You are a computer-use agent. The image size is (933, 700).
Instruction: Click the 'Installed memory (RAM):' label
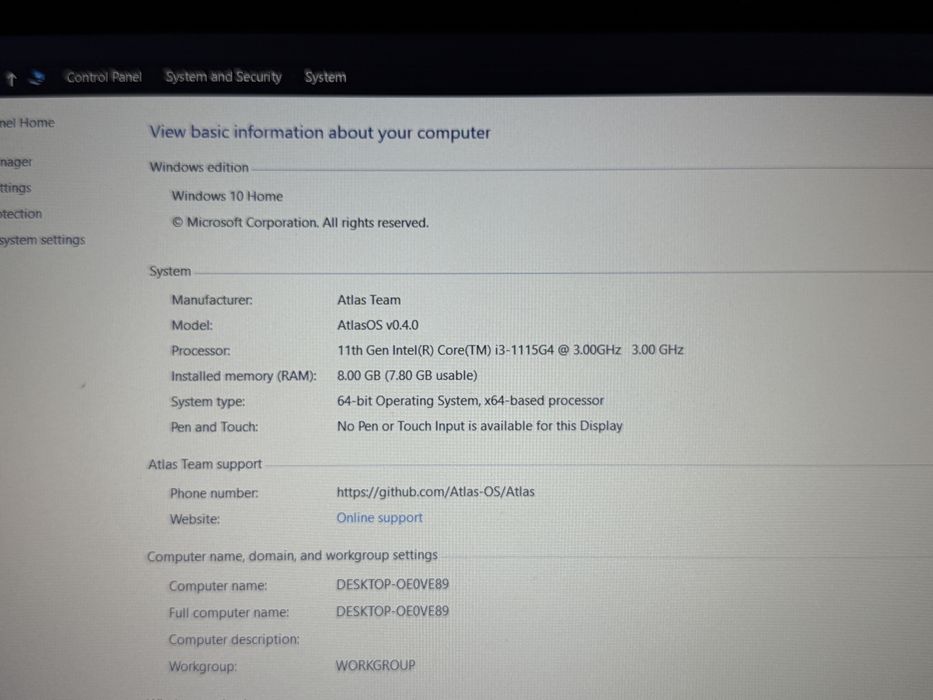pyautogui.click(x=243, y=376)
